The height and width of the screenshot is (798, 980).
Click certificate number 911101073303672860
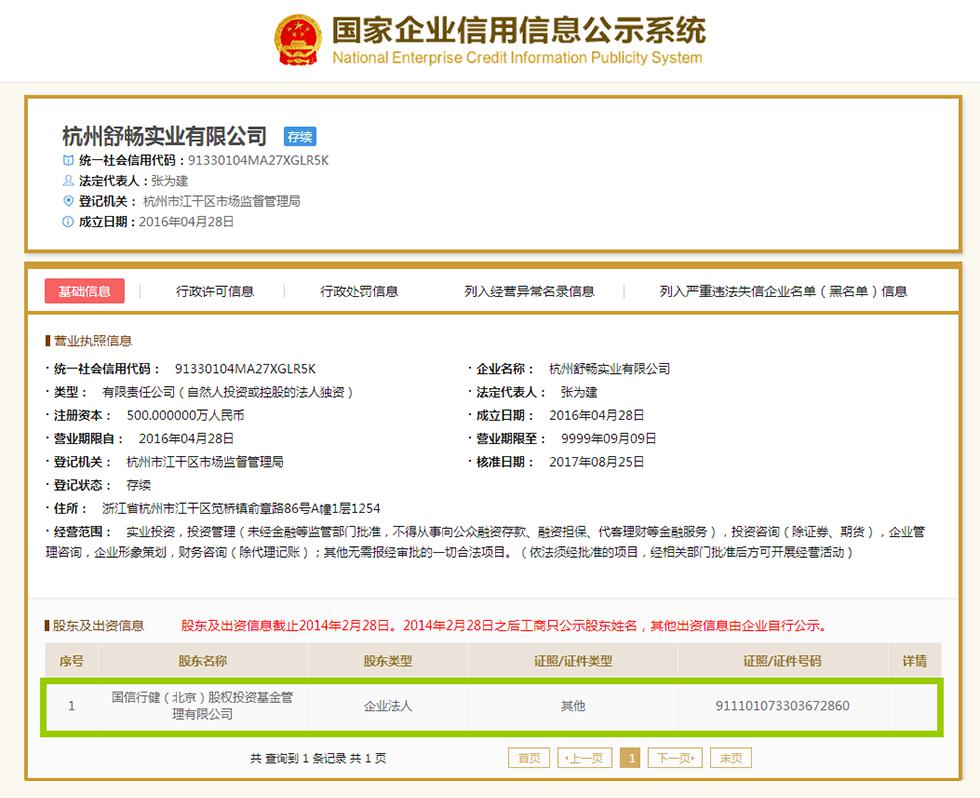pyautogui.click(x=782, y=706)
